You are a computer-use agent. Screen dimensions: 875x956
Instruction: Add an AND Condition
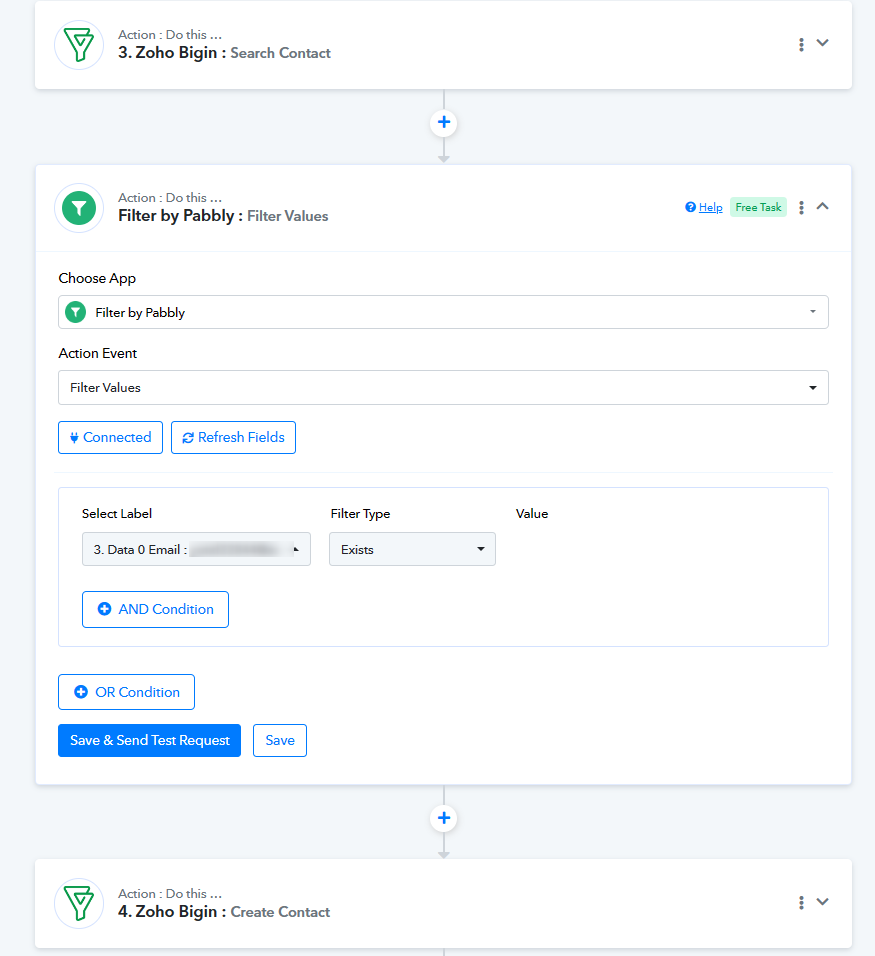155,609
